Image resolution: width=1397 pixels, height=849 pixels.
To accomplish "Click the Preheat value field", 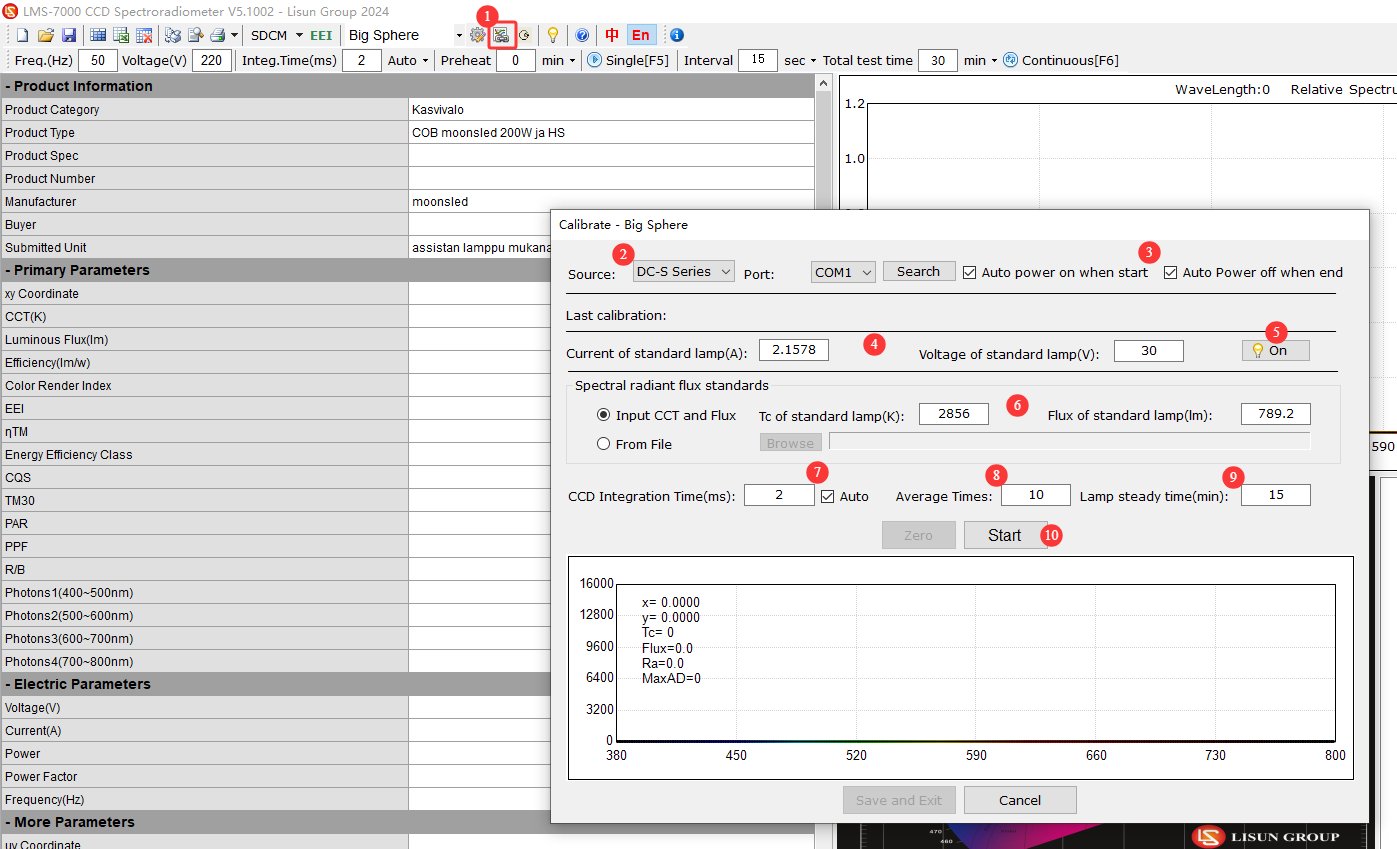I will click(x=516, y=60).
